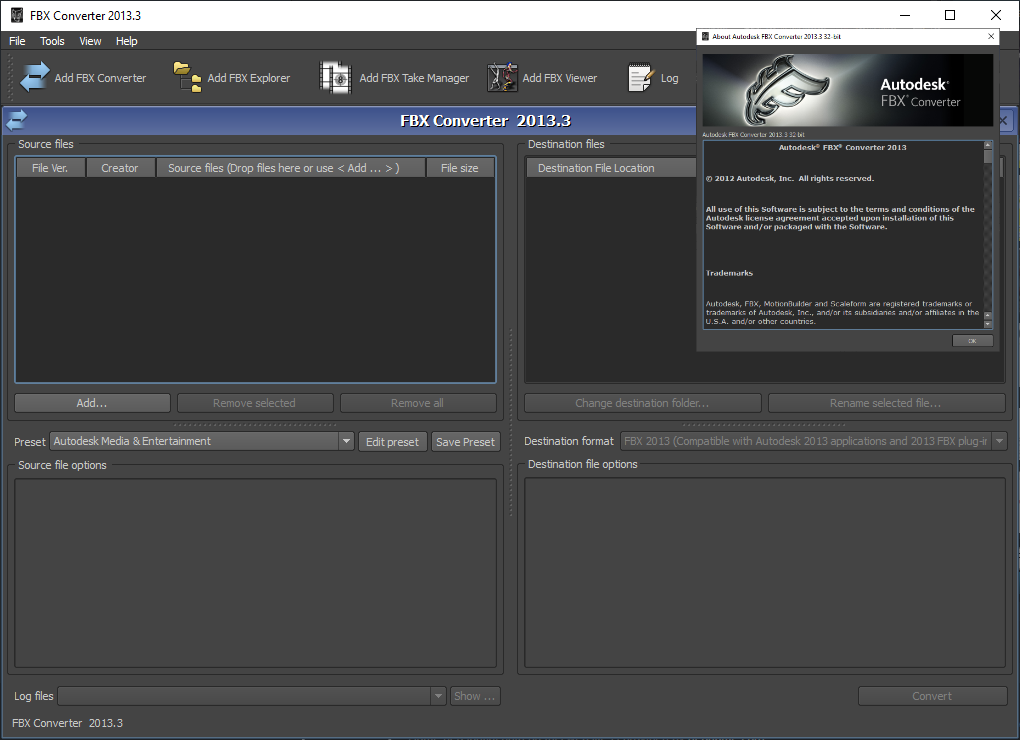Open the View menu
This screenshot has height=740, width=1020.
click(x=90, y=41)
